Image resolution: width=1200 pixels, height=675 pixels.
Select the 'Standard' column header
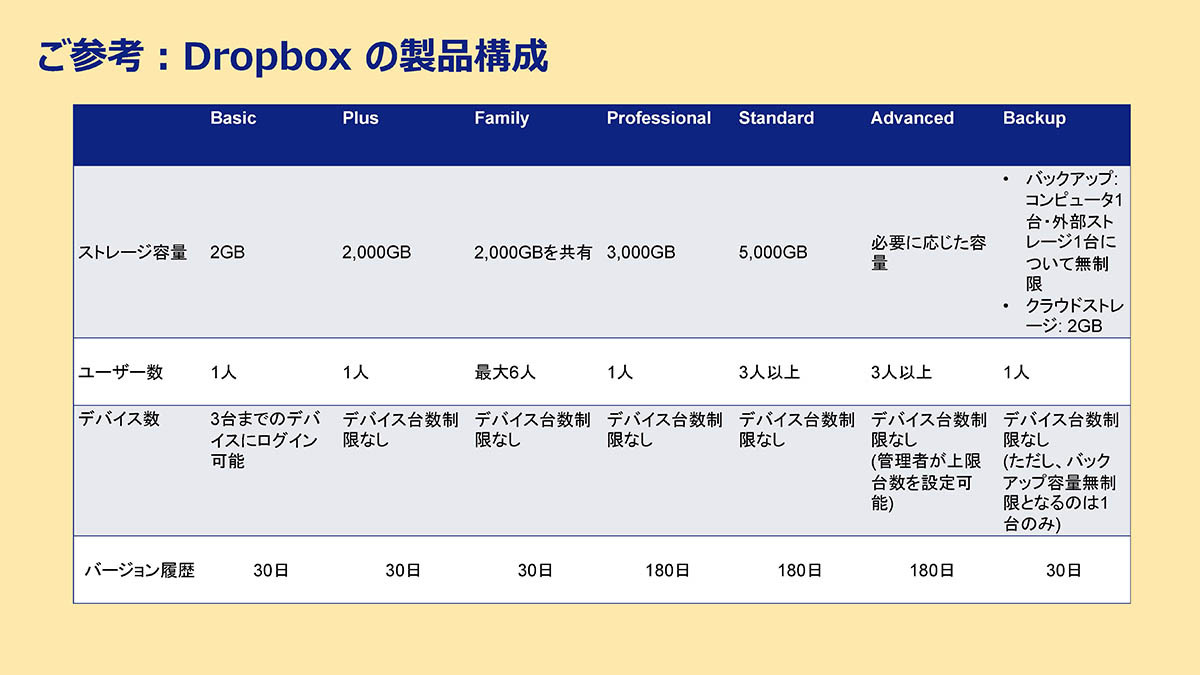click(x=776, y=118)
